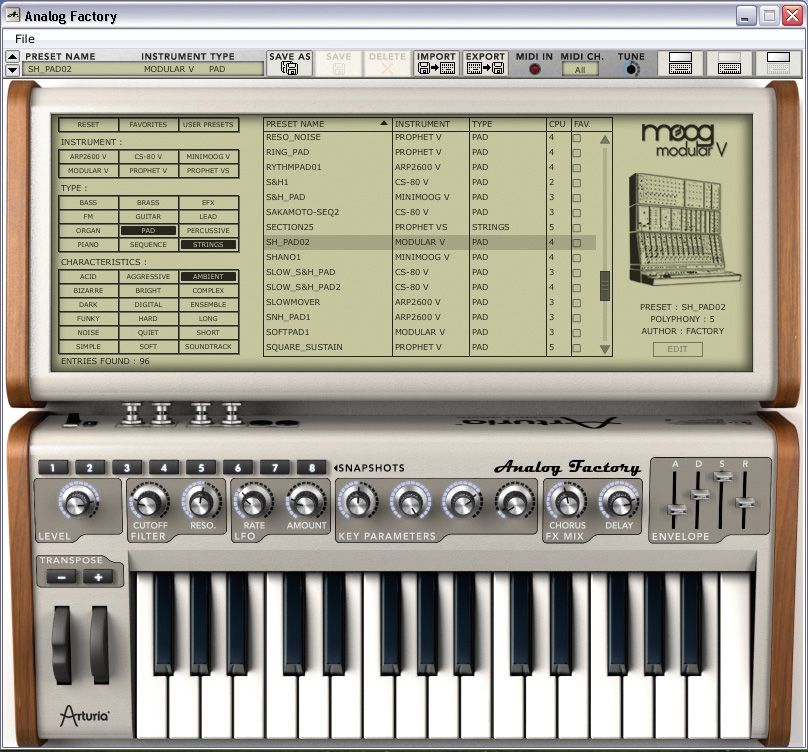Viewport: 808px width, 752px height.
Task: Click the filter Cutoff knob
Action: [149, 502]
